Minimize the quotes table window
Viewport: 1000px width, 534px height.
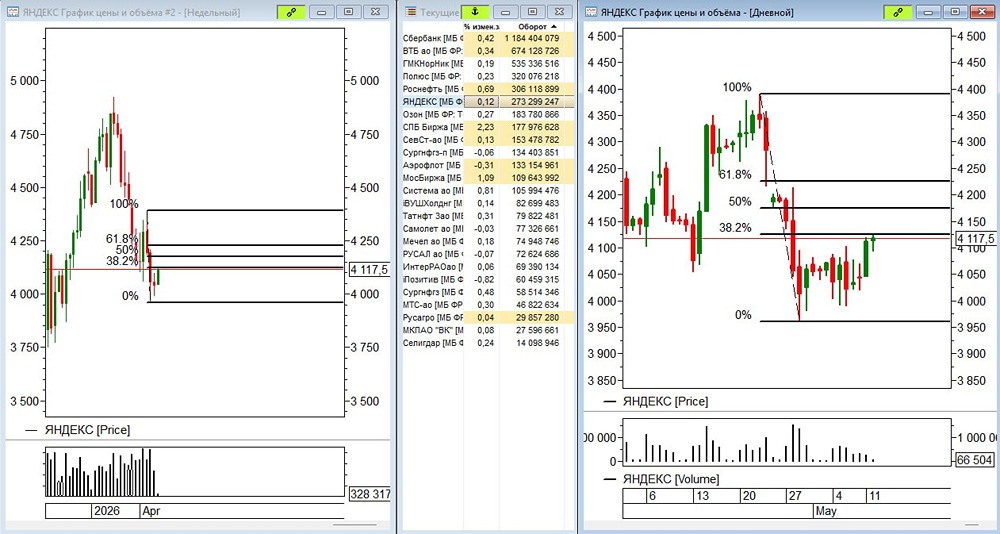click(505, 12)
